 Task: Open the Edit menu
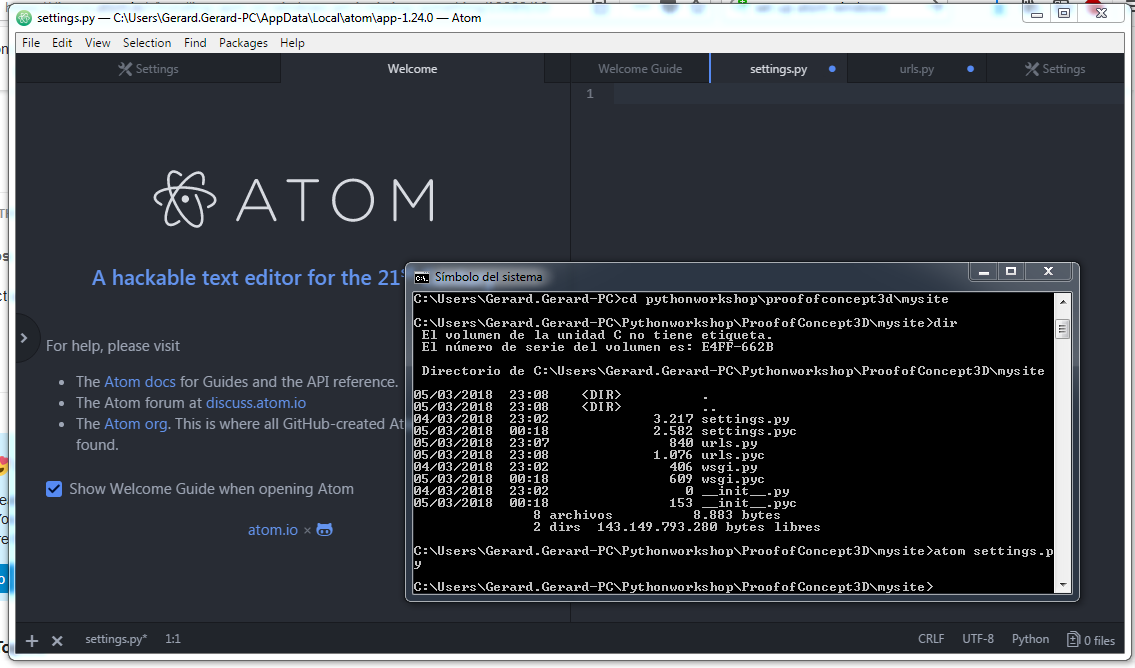(62, 43)
